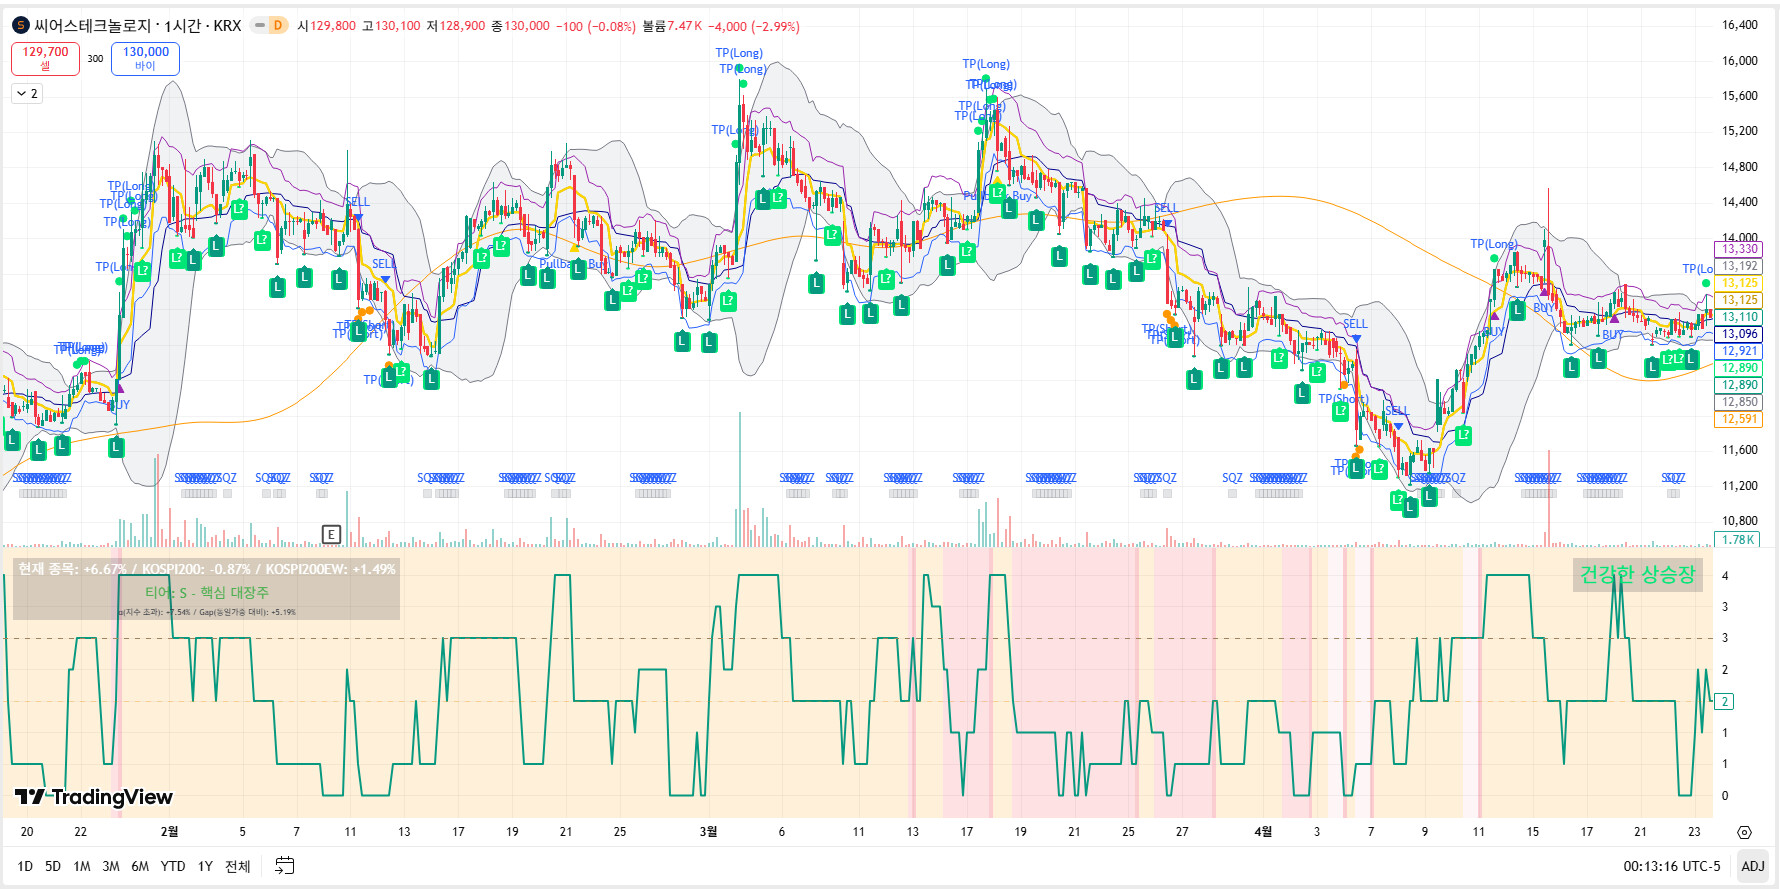1780x889 pixels.
Task: Click the 129,700 셀 sell button
Action: 45,58
